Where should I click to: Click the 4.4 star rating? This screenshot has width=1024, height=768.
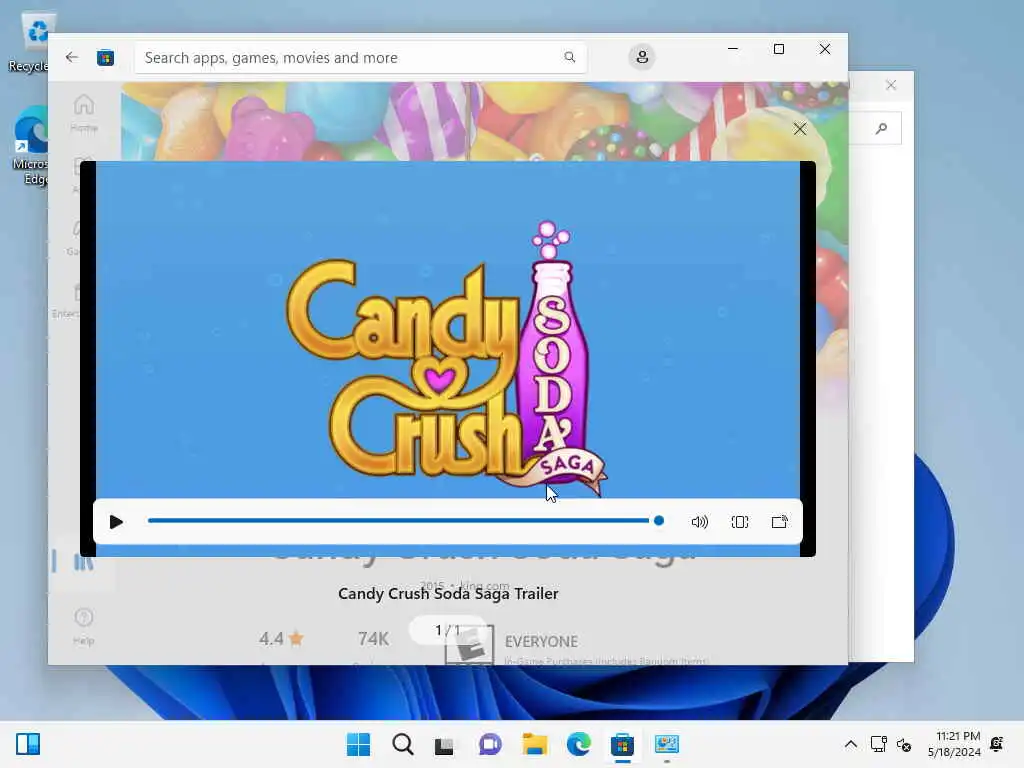281,638
